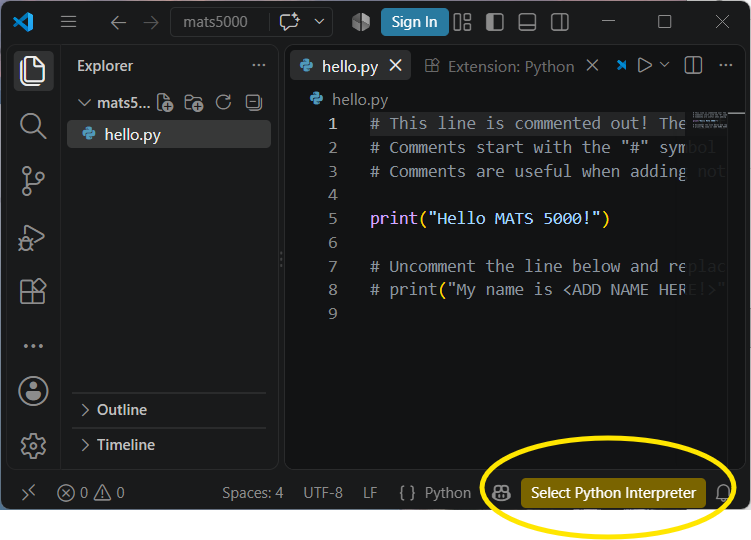751x540 pixels.
Task: Click line number 8 in the gutter
Action: (333, 290)
